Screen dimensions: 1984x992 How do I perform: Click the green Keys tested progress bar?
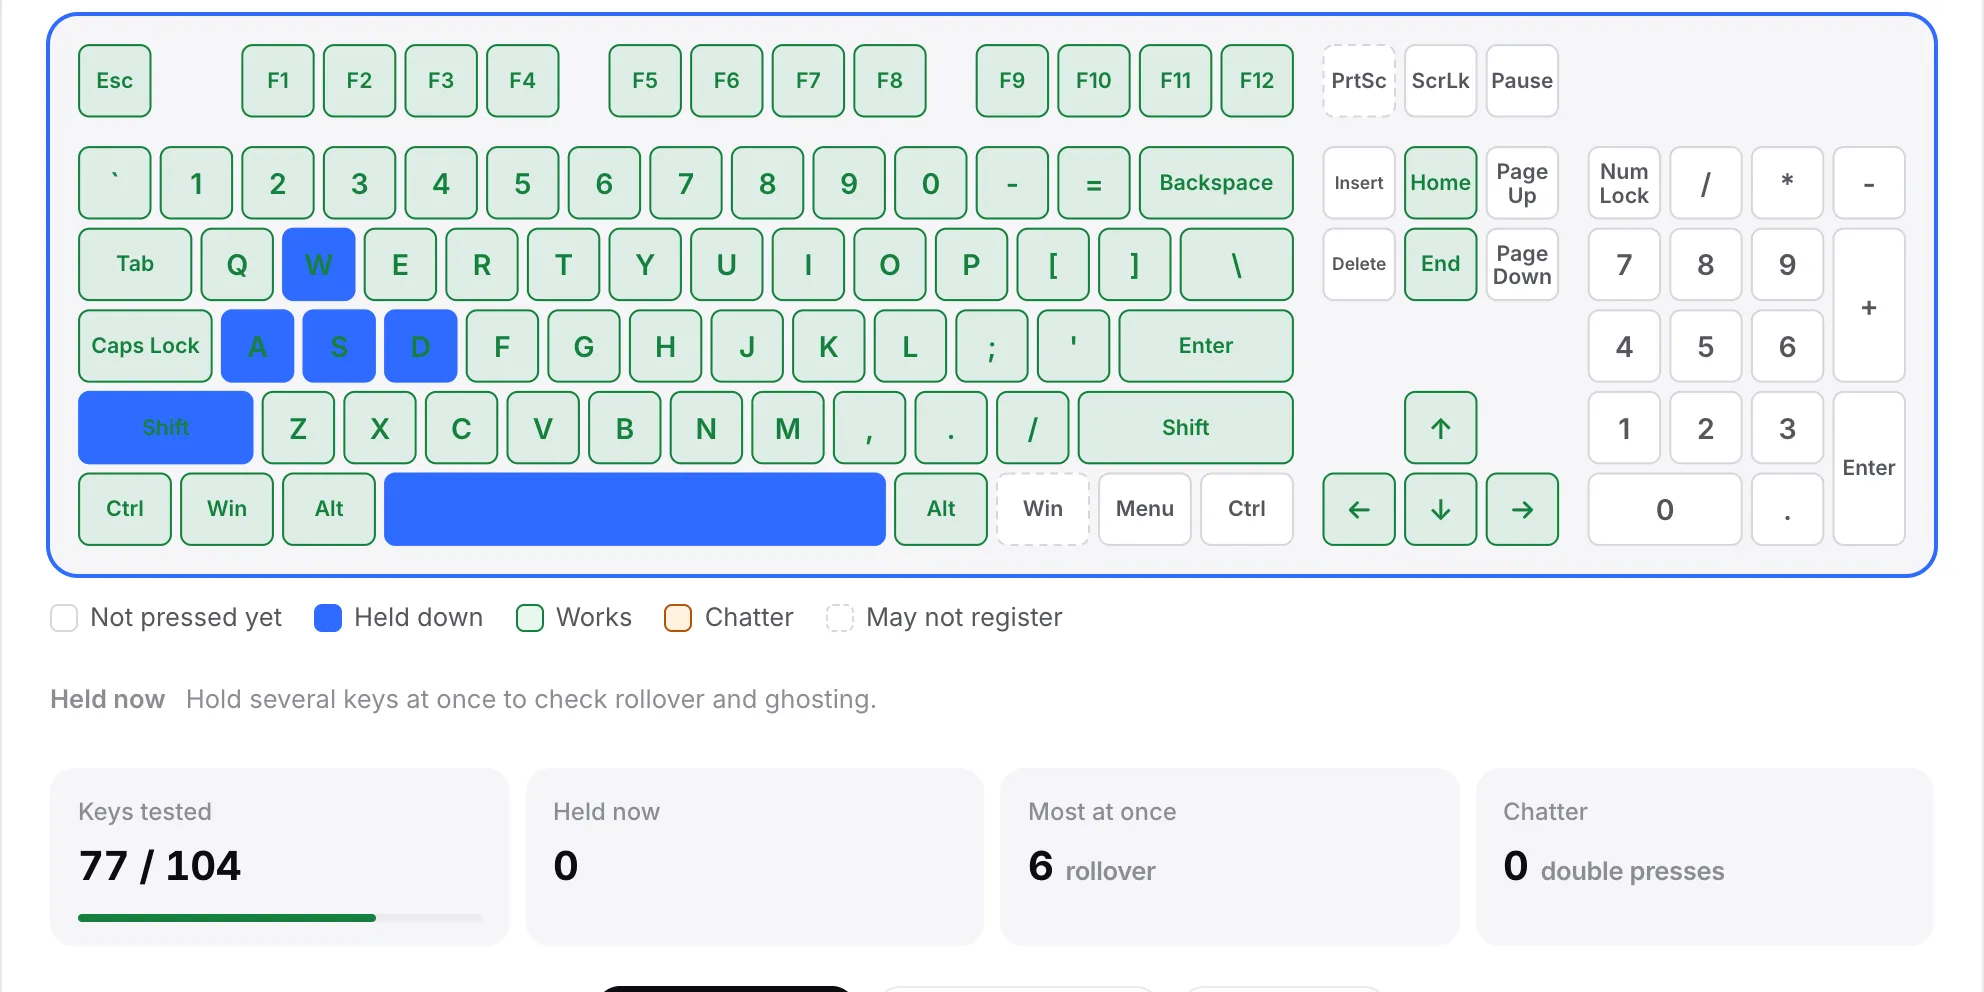pos(227,917)
